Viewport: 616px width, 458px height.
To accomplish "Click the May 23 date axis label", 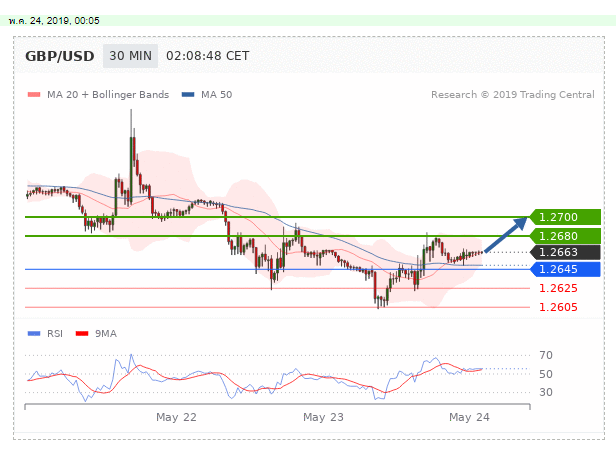I will (x=323, y=417).
